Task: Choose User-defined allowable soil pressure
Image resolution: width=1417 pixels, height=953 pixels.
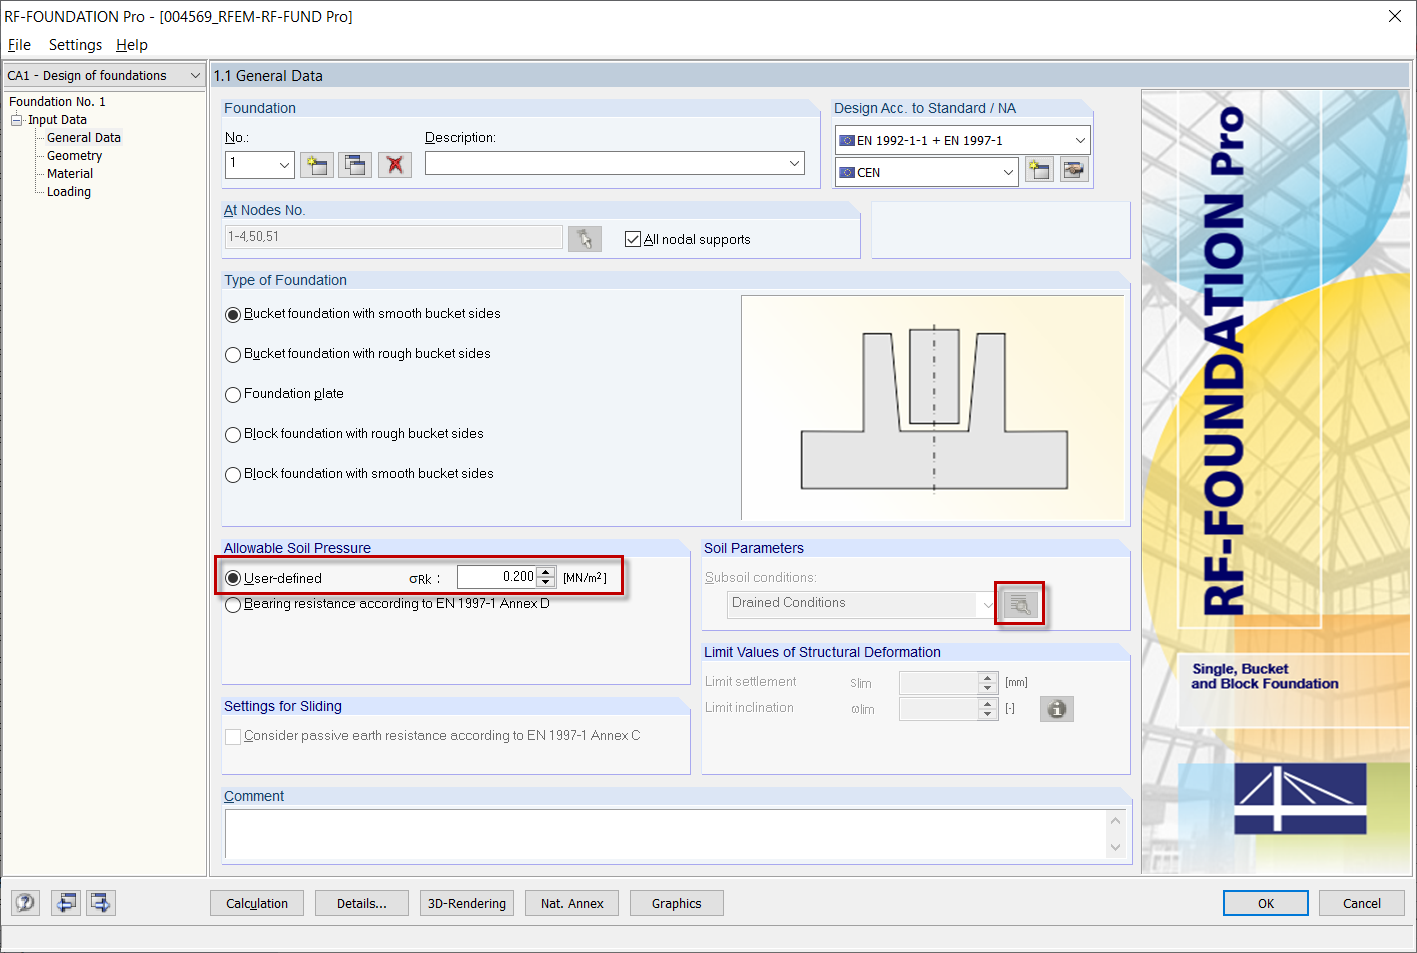Action: click(233, 578)
